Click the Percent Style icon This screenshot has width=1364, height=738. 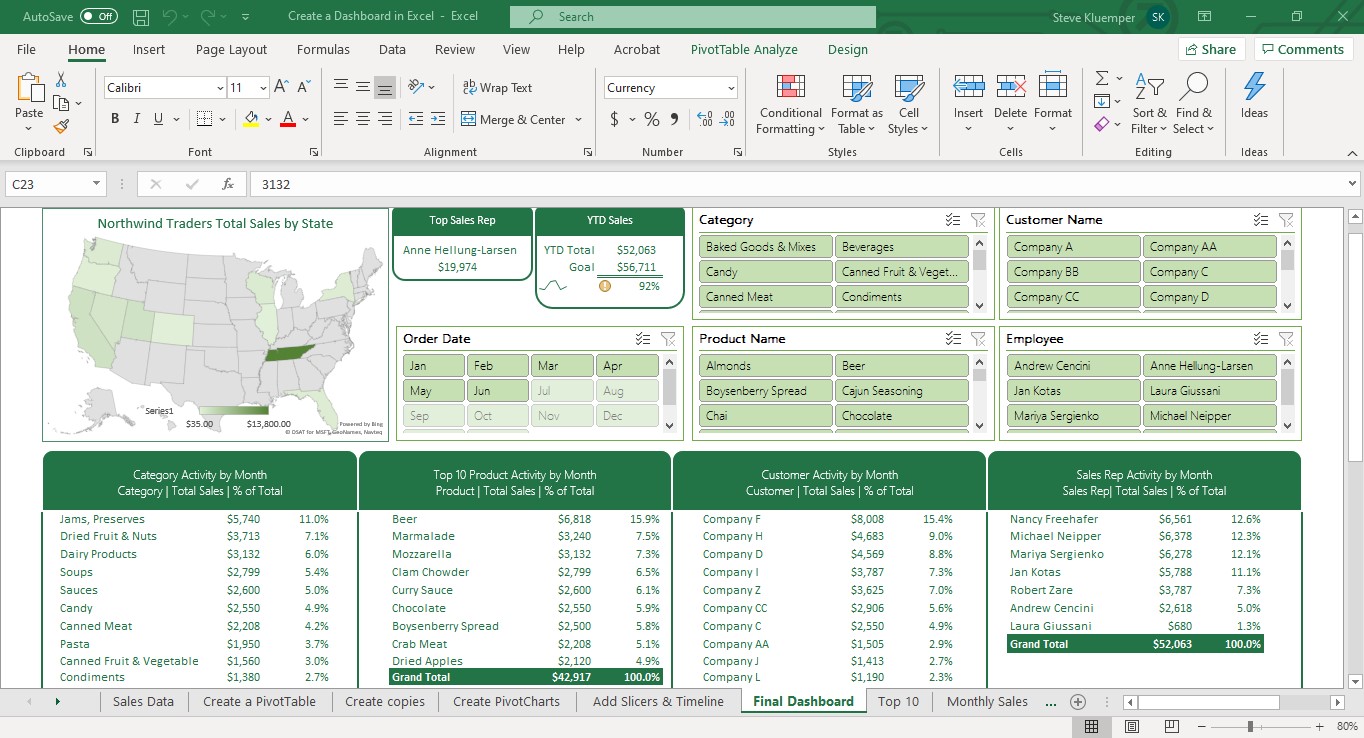coord(652,119)
